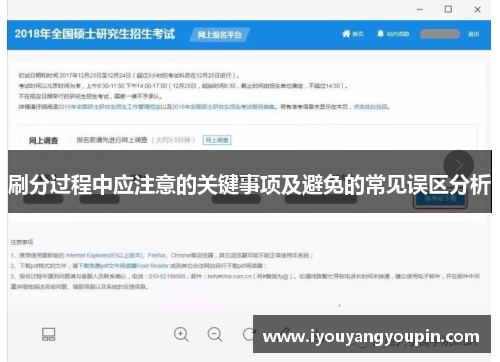The width and height of the screenshot is (500, 362).
Task: Click the home icon in the blue header
Action: [x=346, y=34]
